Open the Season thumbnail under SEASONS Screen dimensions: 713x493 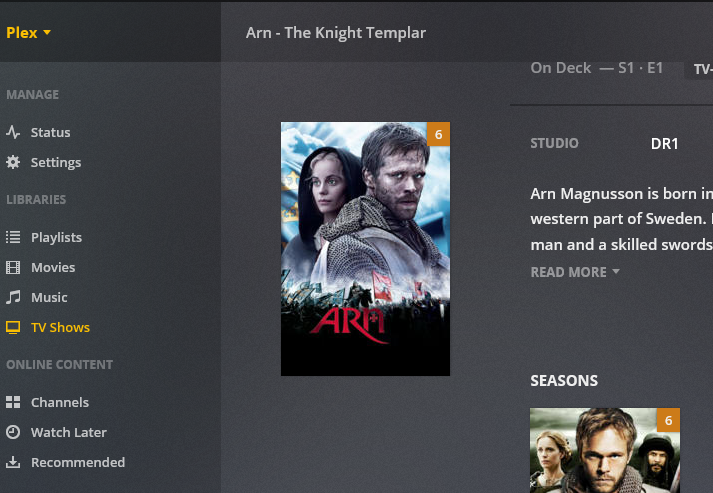point(605,450)
